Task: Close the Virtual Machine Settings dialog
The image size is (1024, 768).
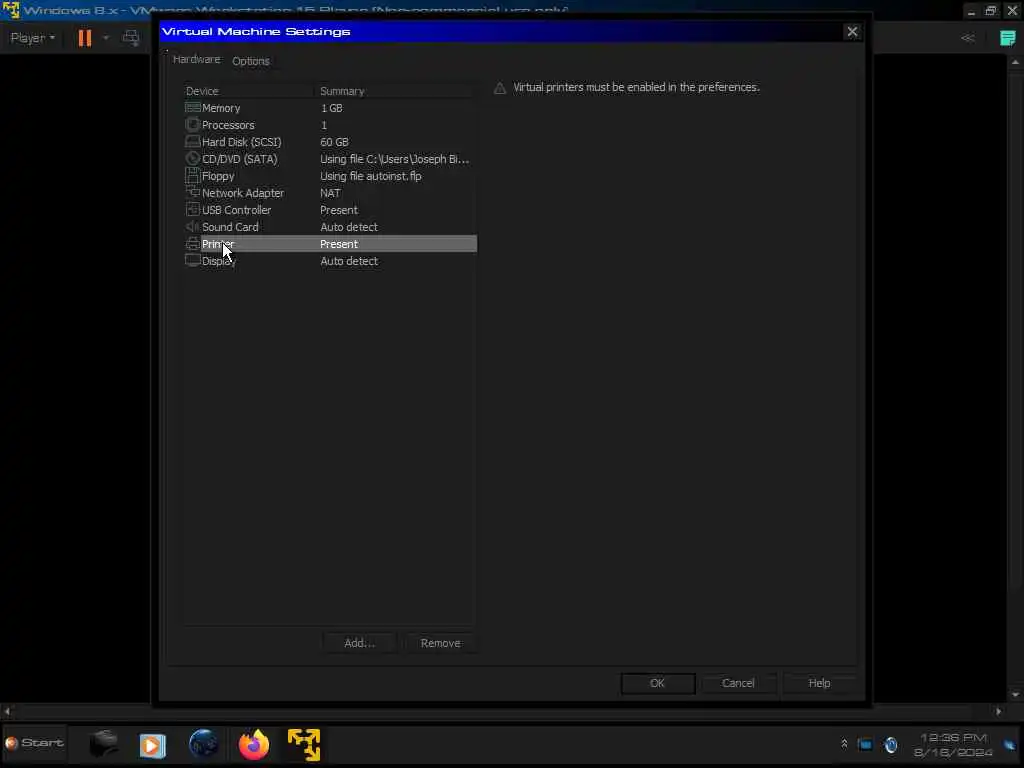Action: coord(852,31)
